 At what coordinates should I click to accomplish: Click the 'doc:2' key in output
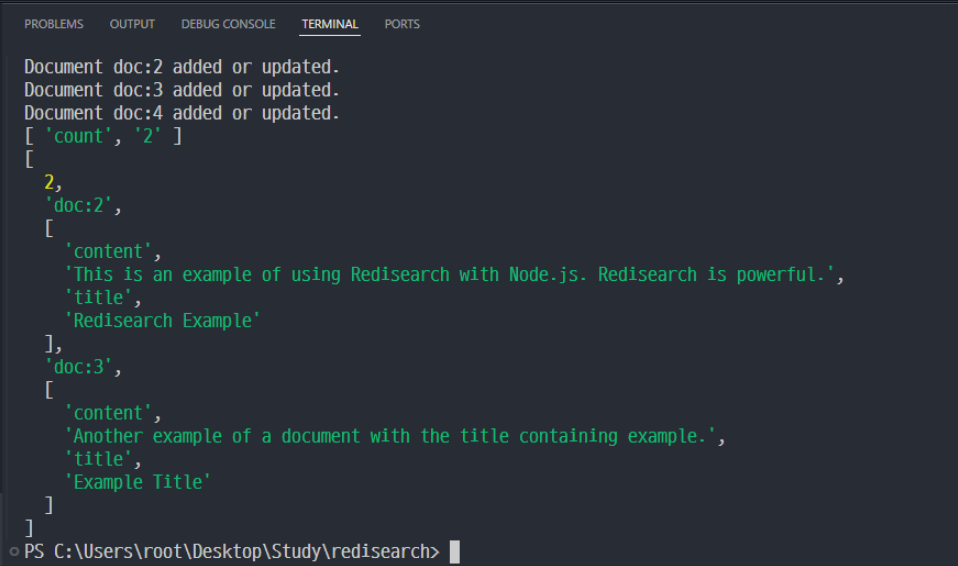pos(82,205)
